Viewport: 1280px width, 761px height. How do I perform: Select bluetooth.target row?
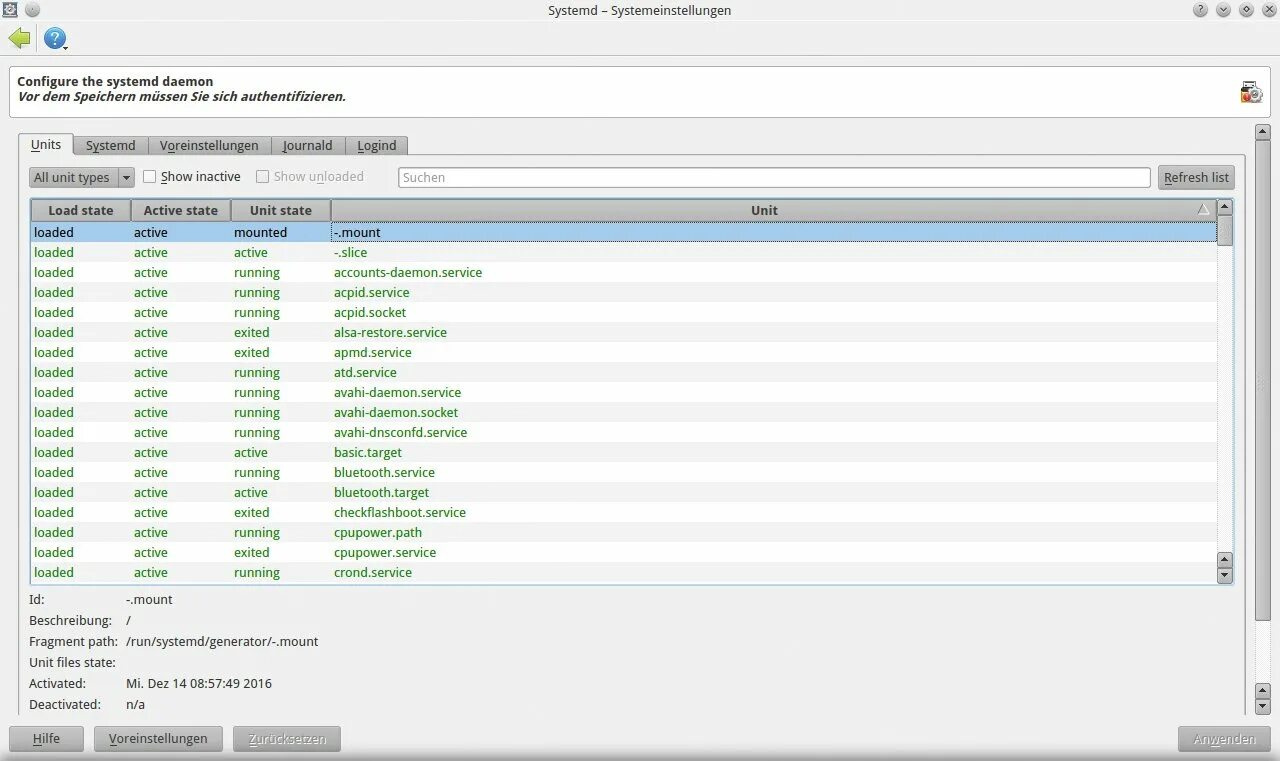click(x=623, y=492)
